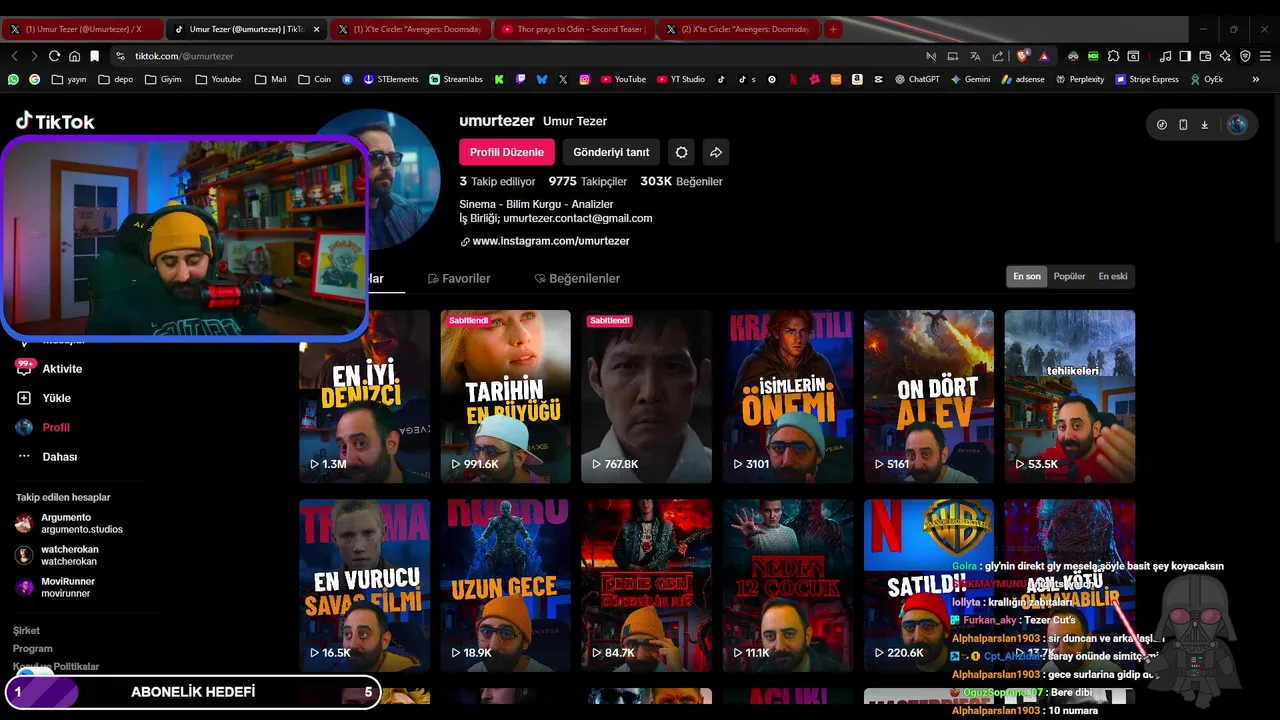This screenshot has height=720, width=1280.
Task: Click the Gönderiyi tanıt button
Action: (x=611, y=152)
